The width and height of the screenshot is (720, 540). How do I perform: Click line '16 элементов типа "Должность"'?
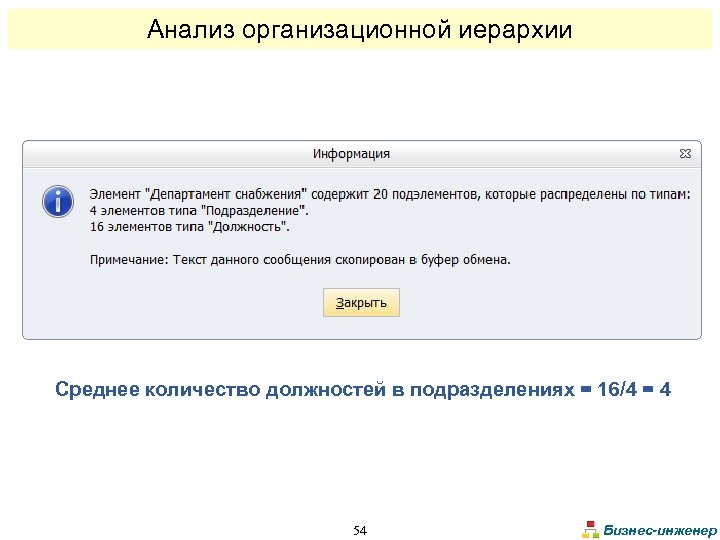190,227
